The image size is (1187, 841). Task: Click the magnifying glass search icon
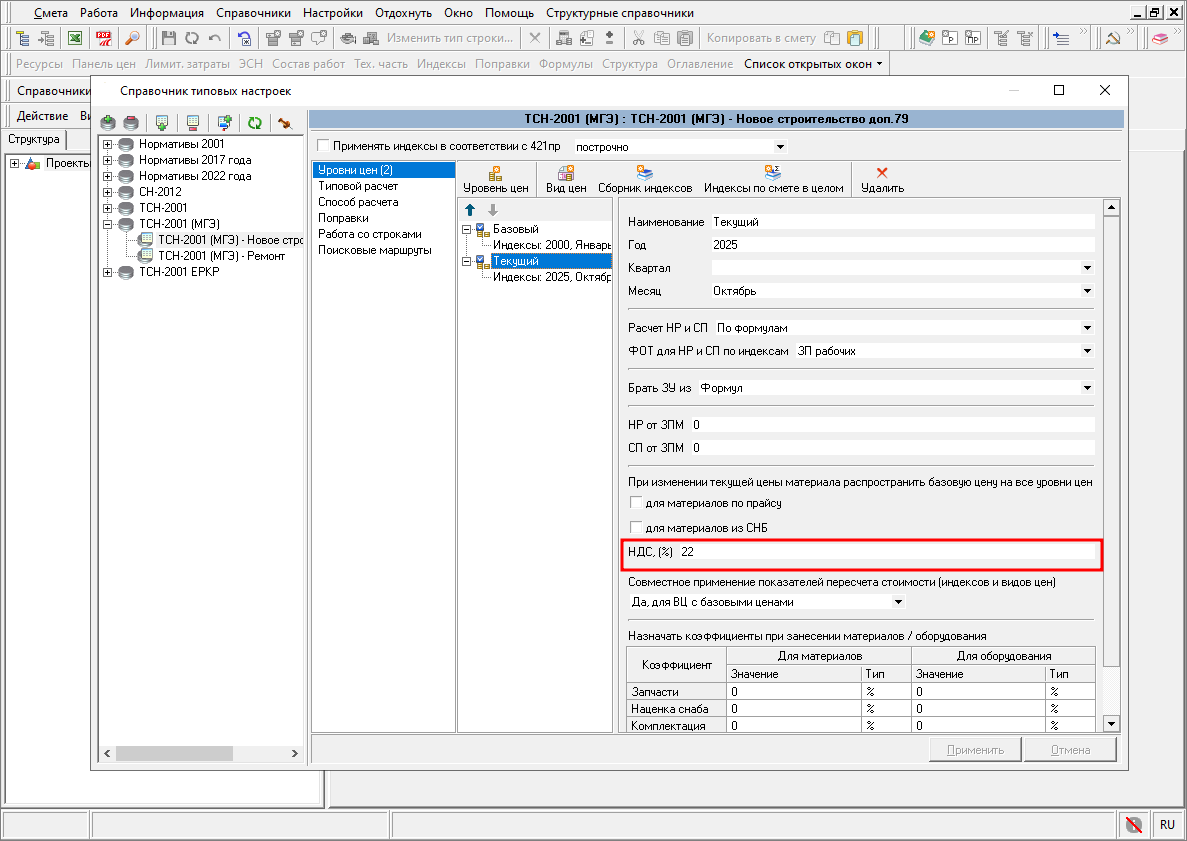(132, 38)
